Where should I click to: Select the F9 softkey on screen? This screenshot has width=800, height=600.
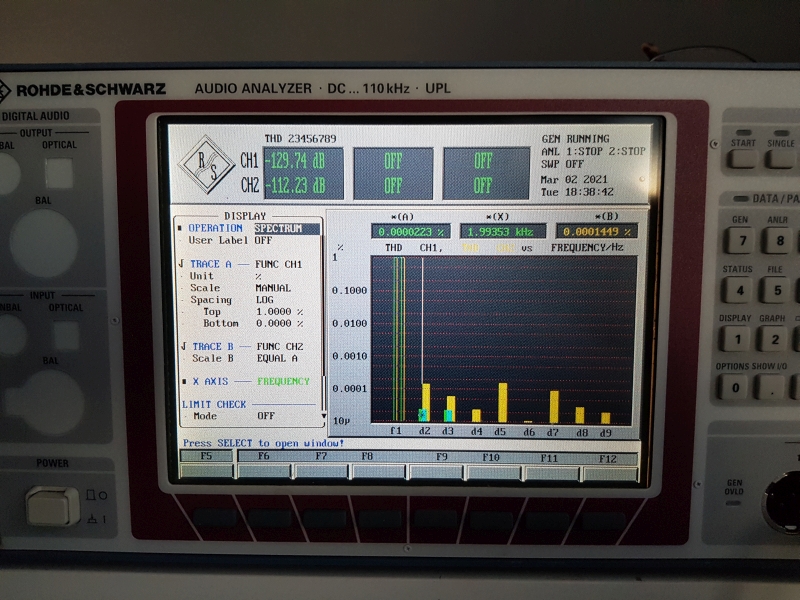coord(442,457)
